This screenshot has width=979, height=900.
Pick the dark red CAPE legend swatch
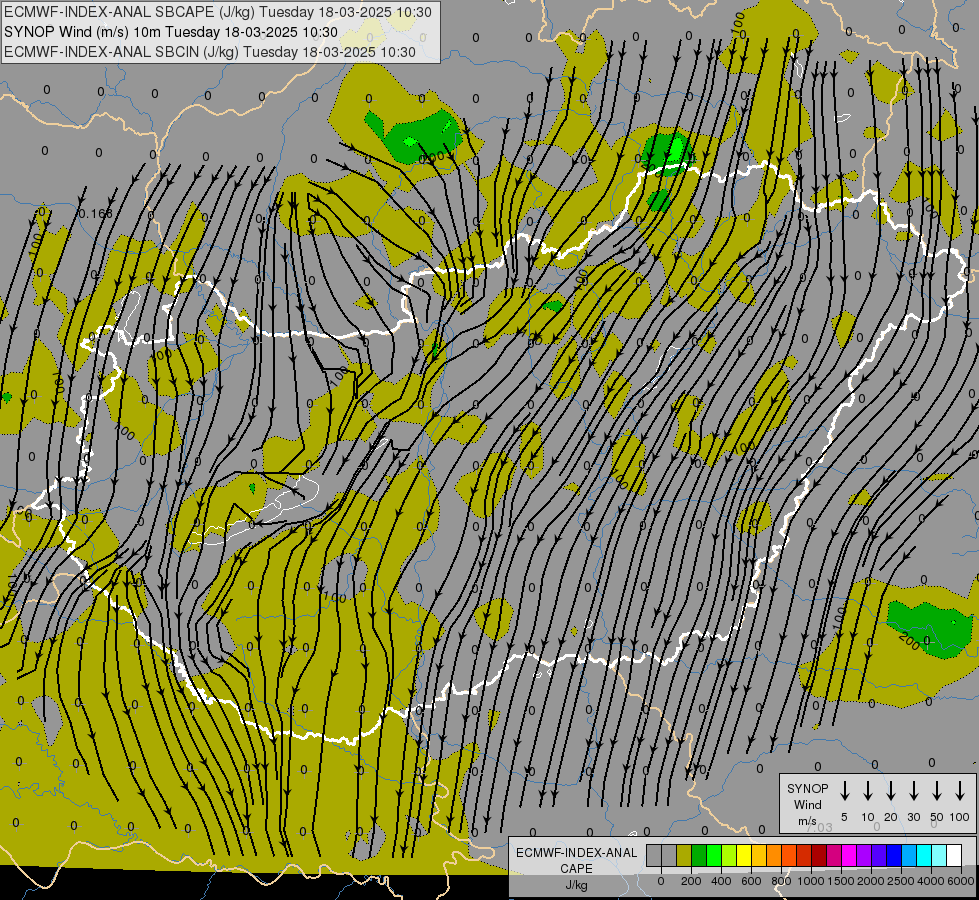click(820, 855)
